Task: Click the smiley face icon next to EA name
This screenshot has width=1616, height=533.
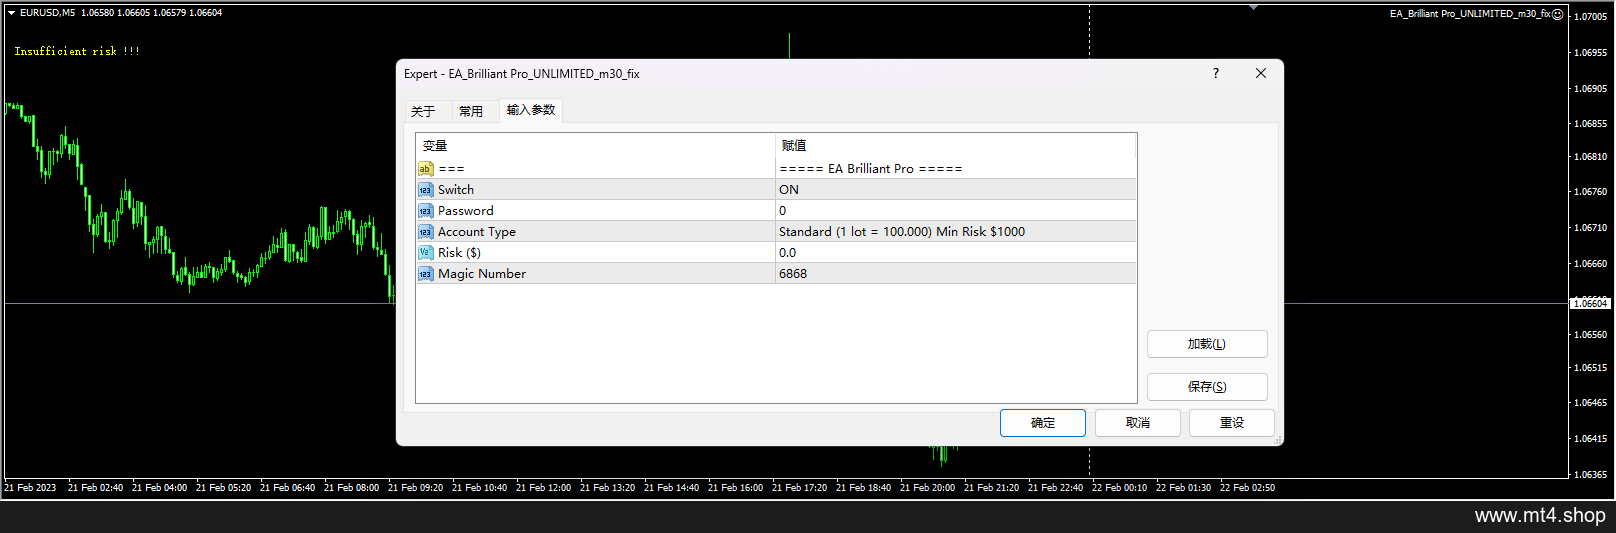Action: pos(1558,14)
